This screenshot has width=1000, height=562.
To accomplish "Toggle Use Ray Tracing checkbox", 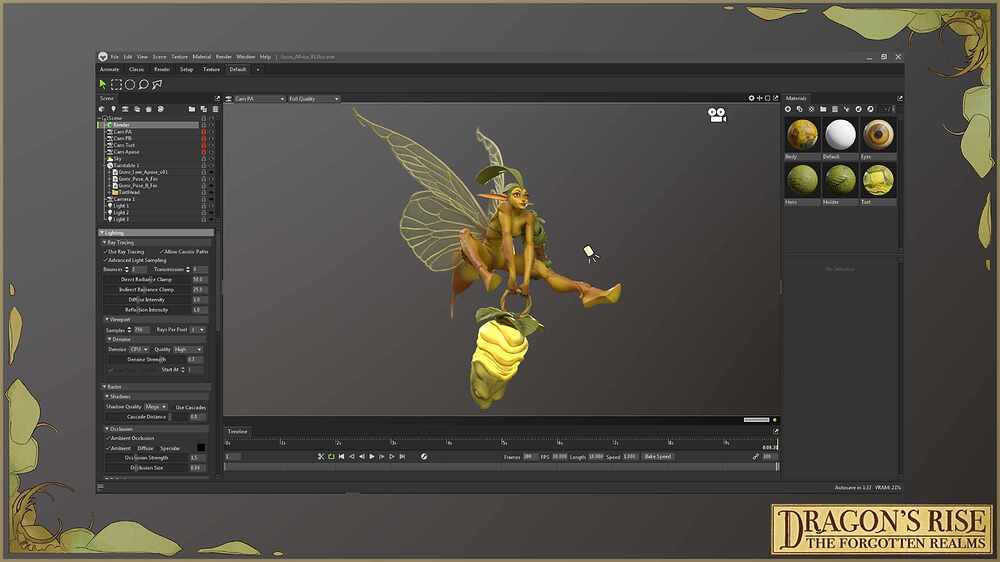I will (105, 252).
